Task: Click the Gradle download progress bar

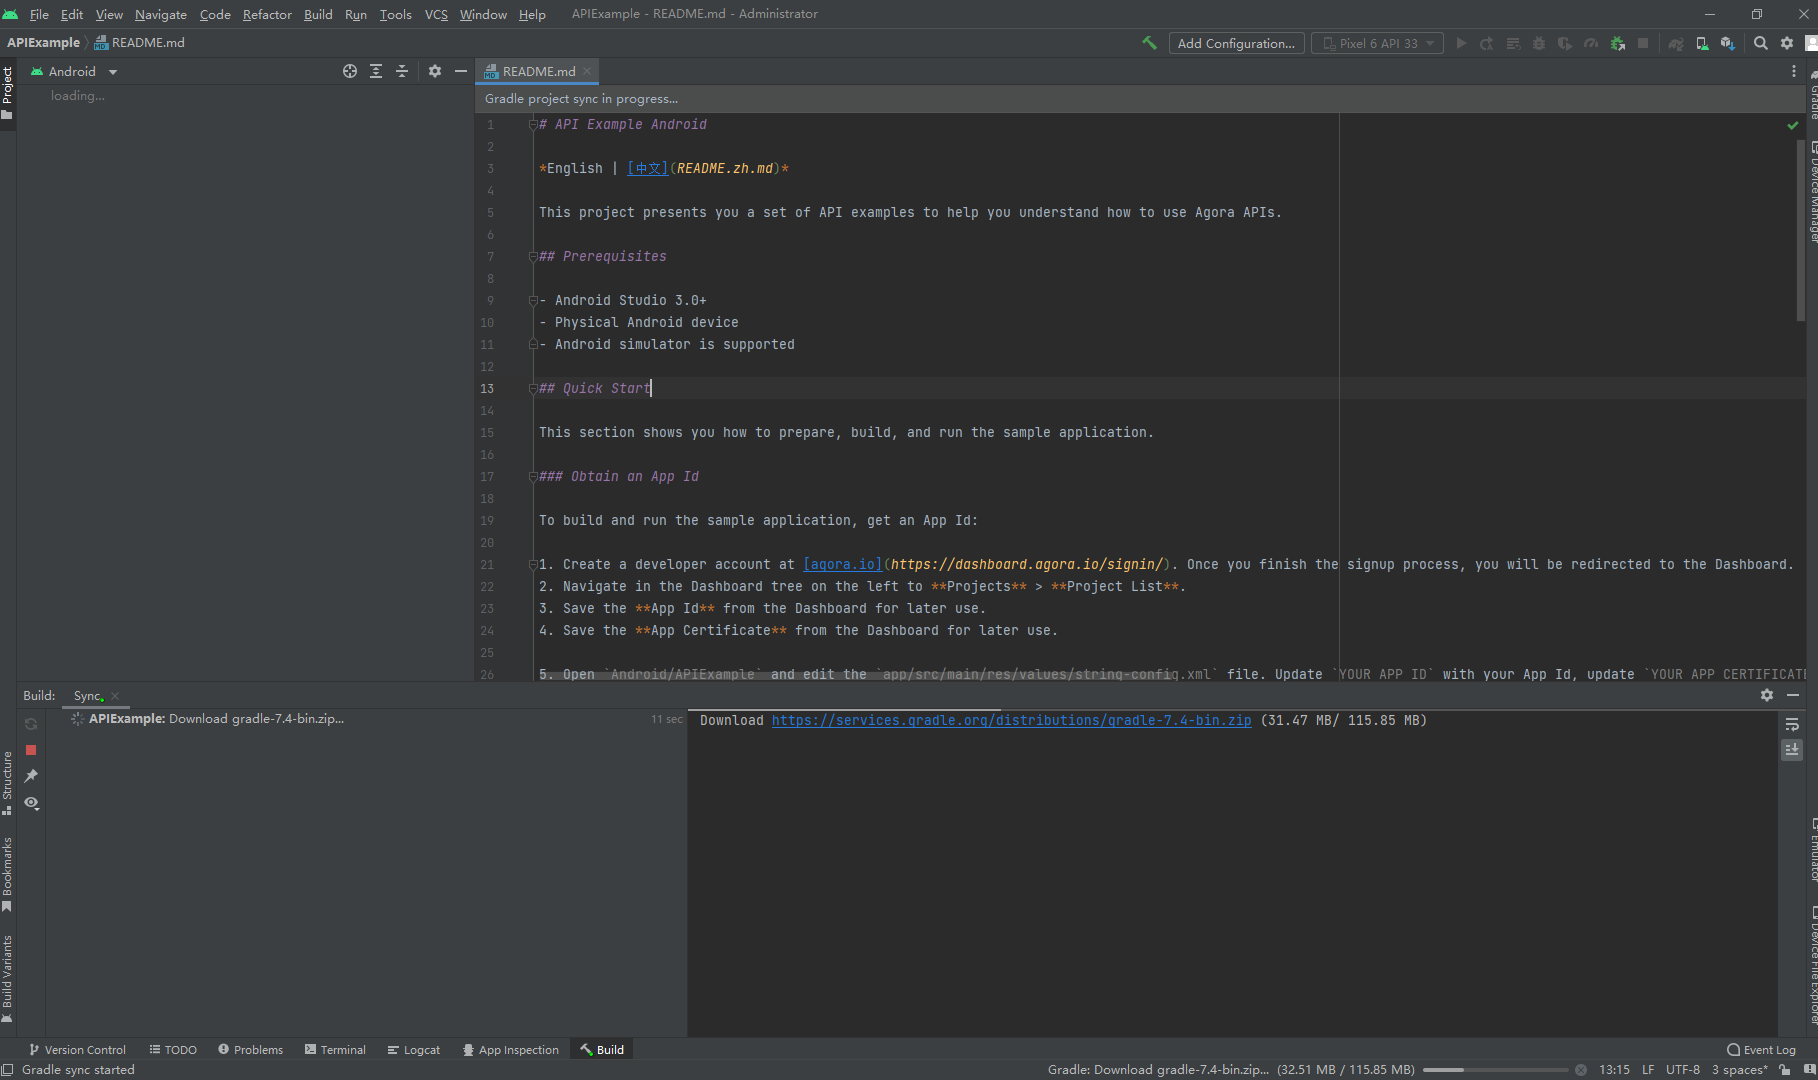Action: [x=1497, y=1070]
